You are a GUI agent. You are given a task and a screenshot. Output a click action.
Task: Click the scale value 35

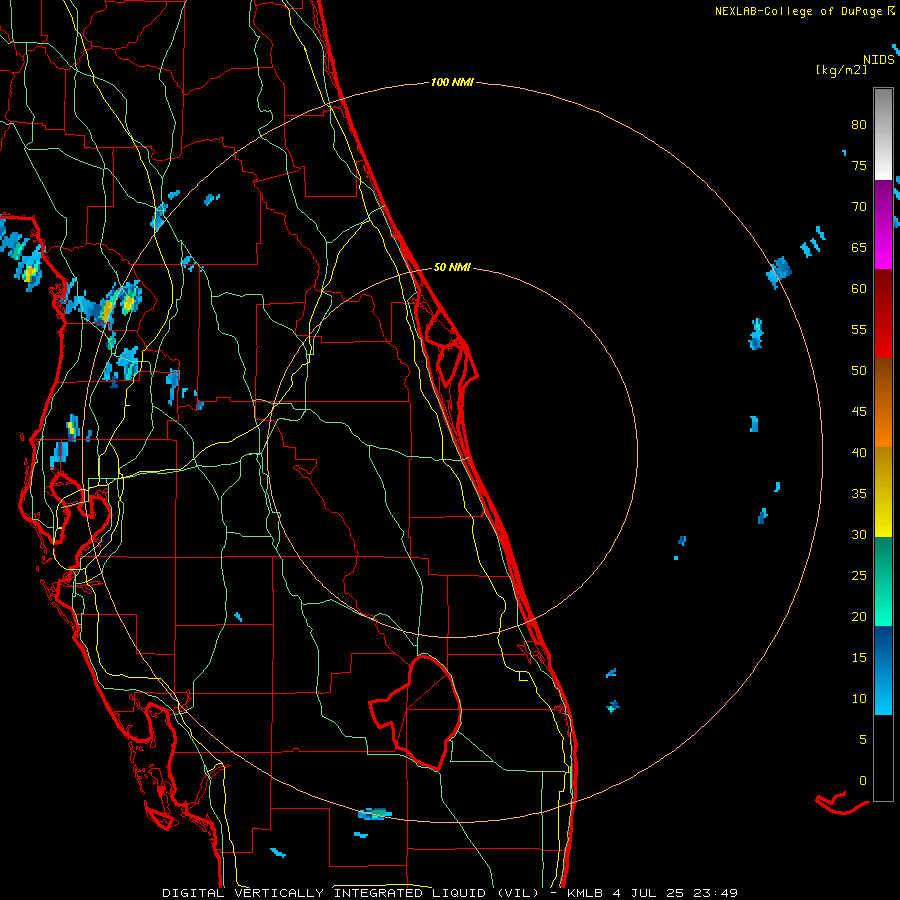pyautogui.click(x=859, y=494)
